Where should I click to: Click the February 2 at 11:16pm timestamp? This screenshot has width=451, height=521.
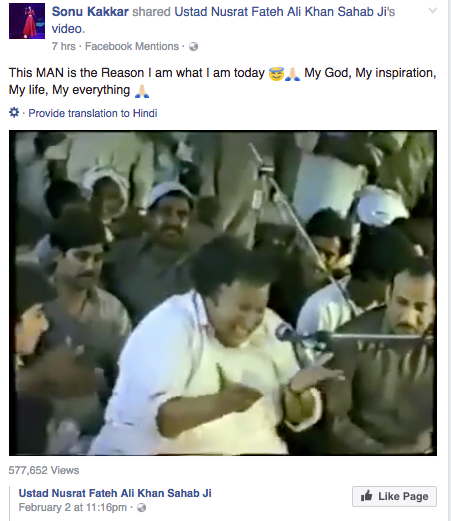[x=73, y=508]
